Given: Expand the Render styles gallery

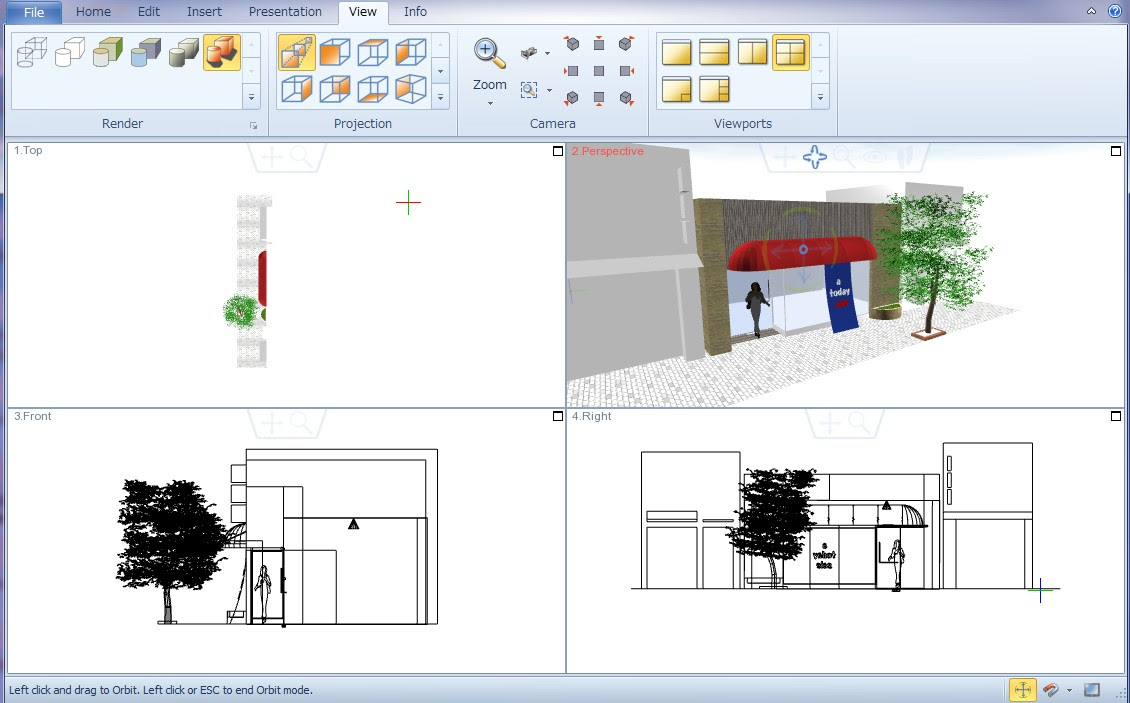Looking at the screenshot, I should pos(252,97).
